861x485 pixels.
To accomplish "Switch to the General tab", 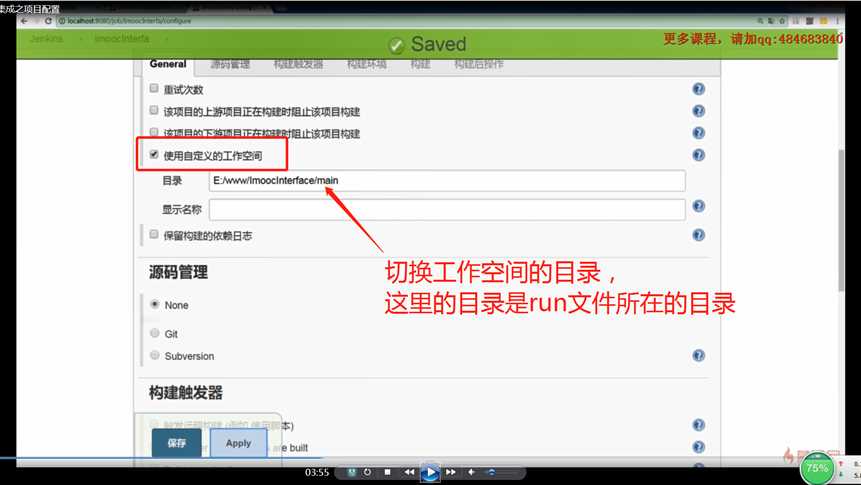I will tap(167, 64).
